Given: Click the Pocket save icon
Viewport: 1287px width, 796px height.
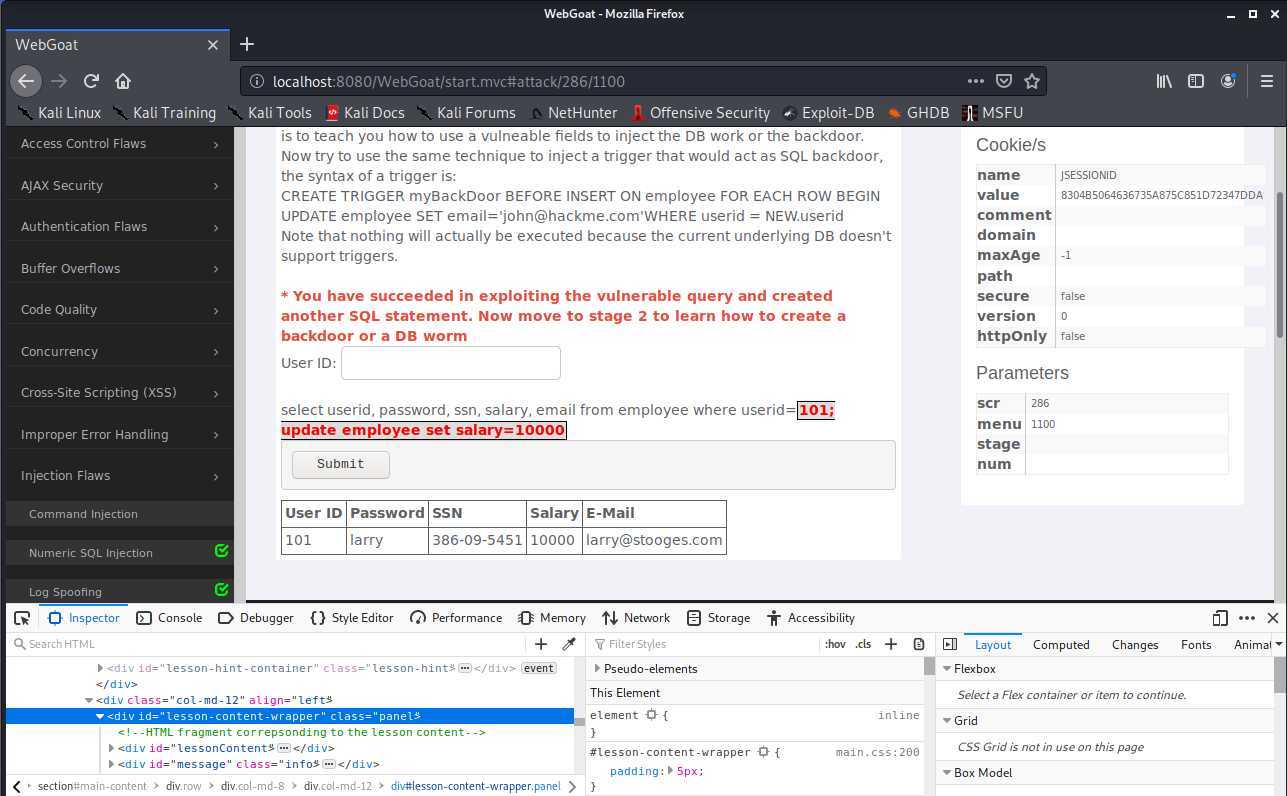Looking at the screenshot, I should 1004,81.
